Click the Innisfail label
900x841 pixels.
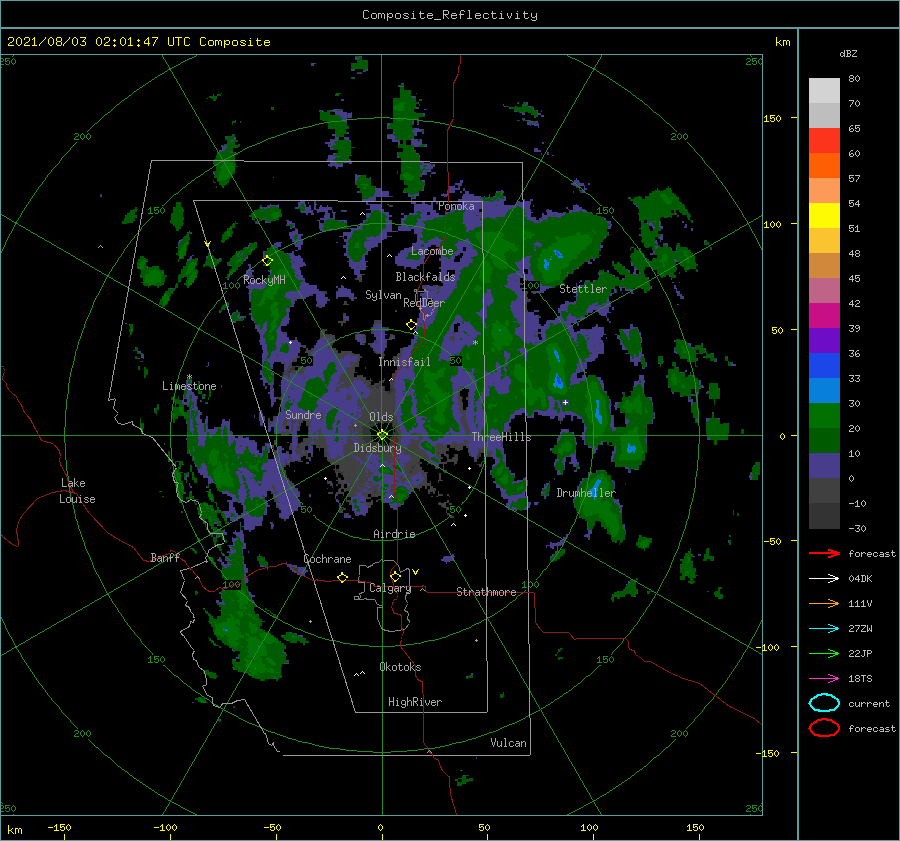[x=404, y=362]
